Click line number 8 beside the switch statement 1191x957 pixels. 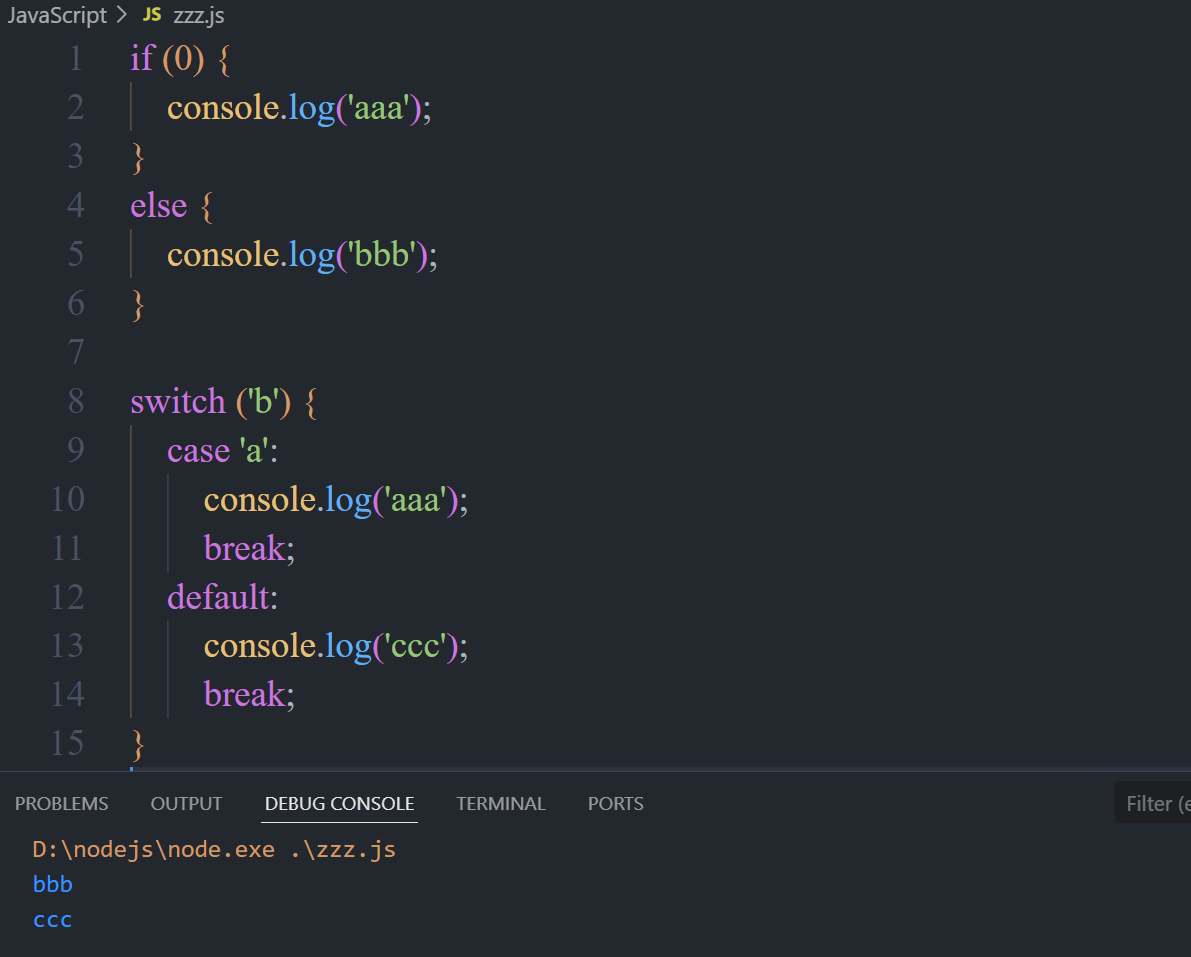[75, 401]
